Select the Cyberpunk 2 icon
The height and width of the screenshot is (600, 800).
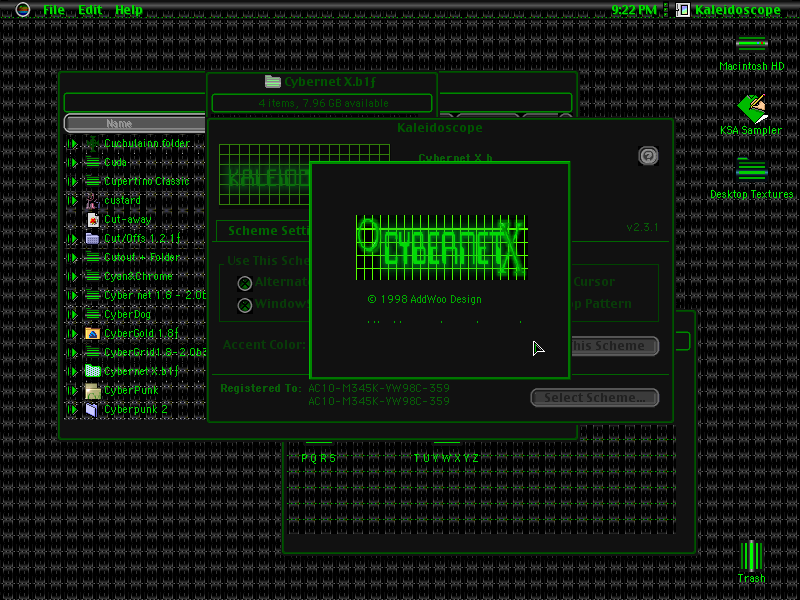pyautogui.click(x=92, y=410)
